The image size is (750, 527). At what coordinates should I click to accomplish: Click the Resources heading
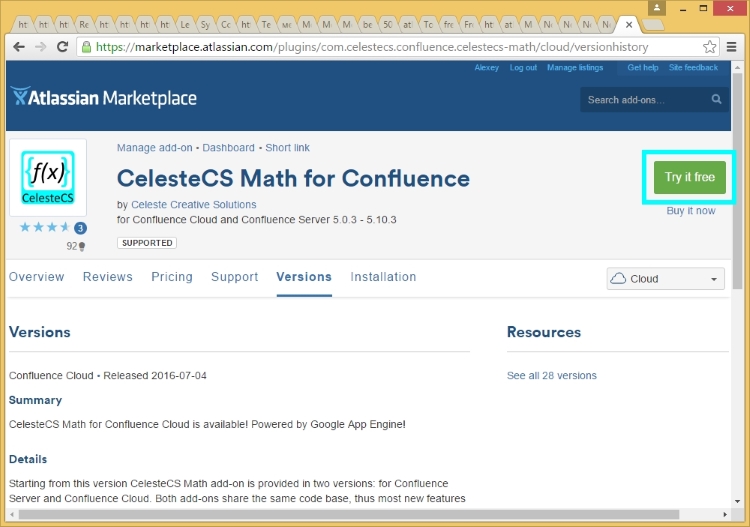pos(544,332)
